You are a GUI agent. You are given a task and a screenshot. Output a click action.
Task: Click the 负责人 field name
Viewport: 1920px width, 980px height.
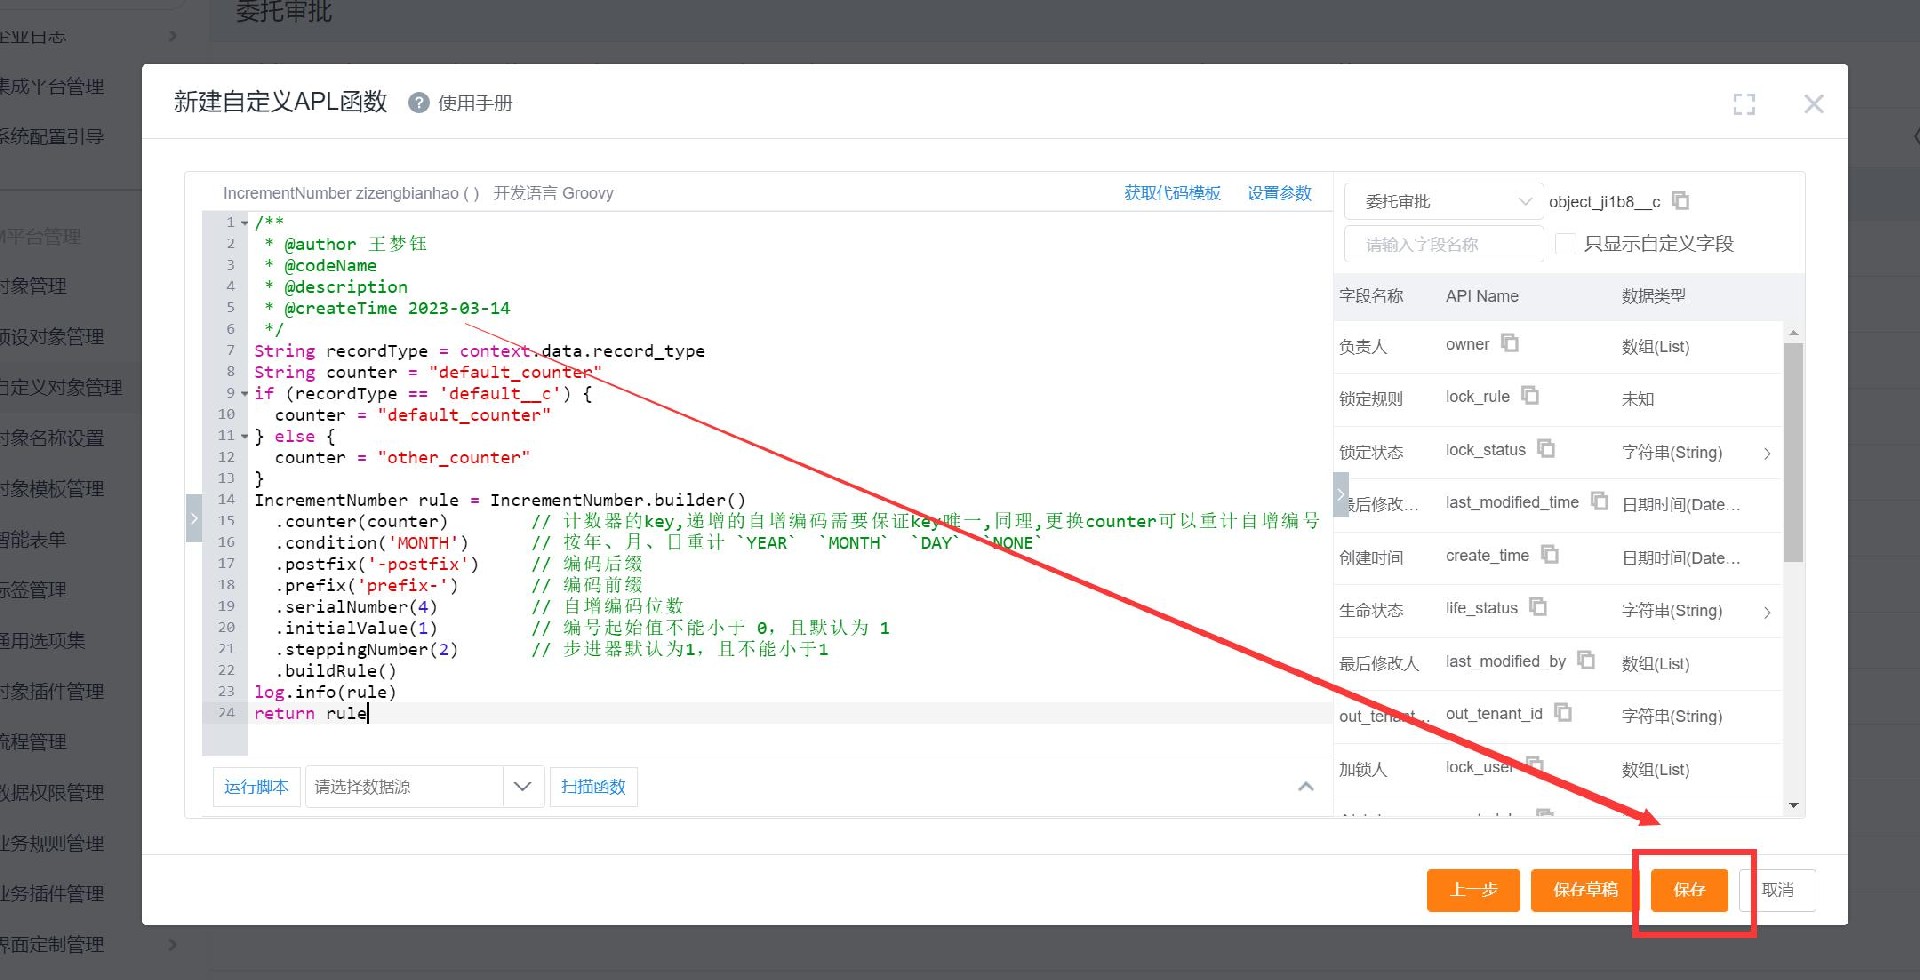point(1363,347)
